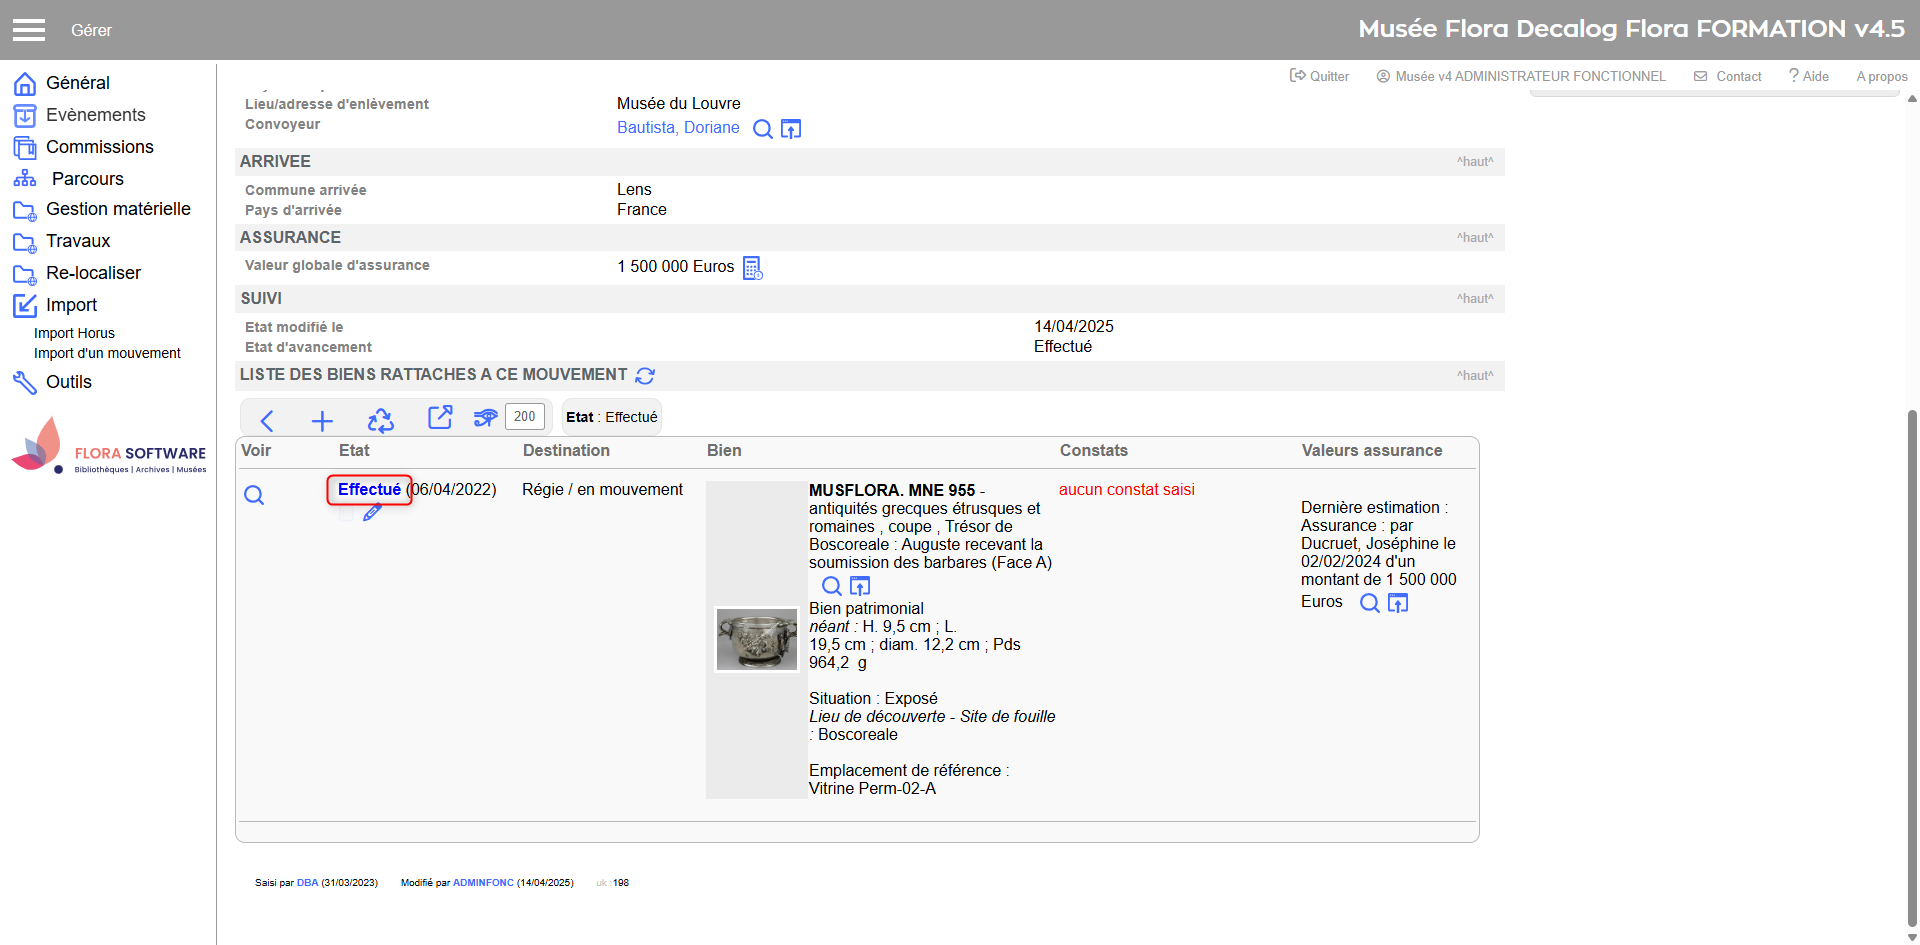The image size is (1920, 945).
Task: Click the pencil edit icon under Effectué
Action: [372, 513]
